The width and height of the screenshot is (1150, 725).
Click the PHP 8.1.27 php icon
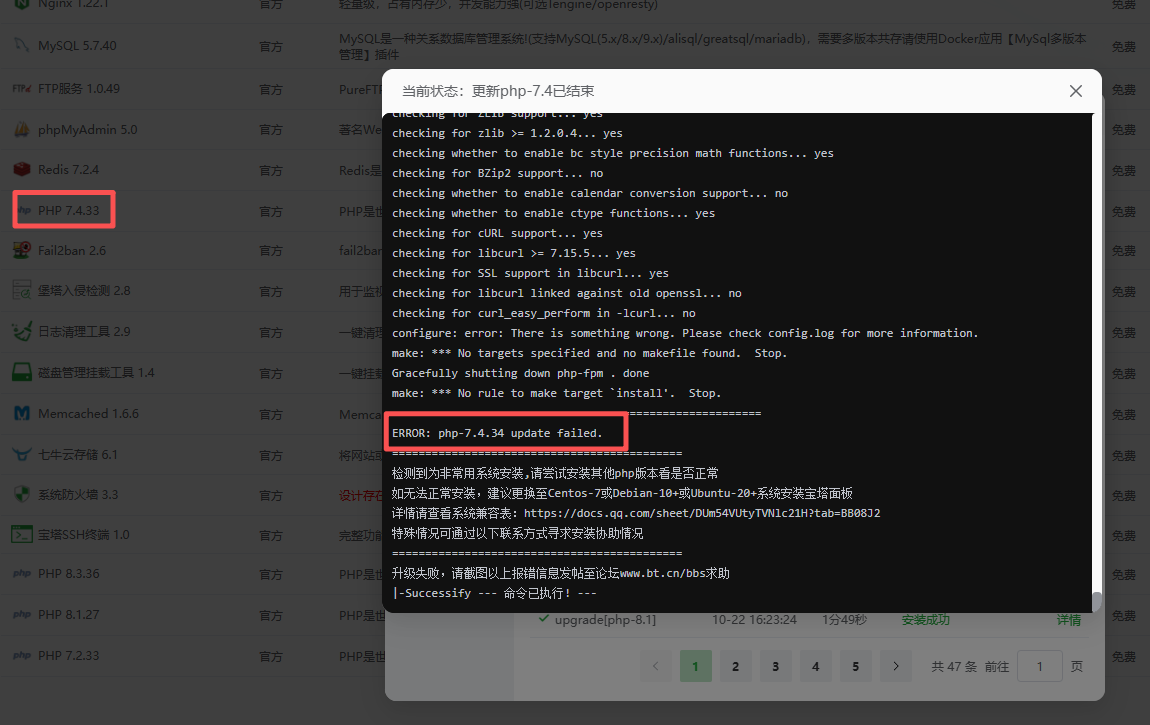tap(22, 615)
